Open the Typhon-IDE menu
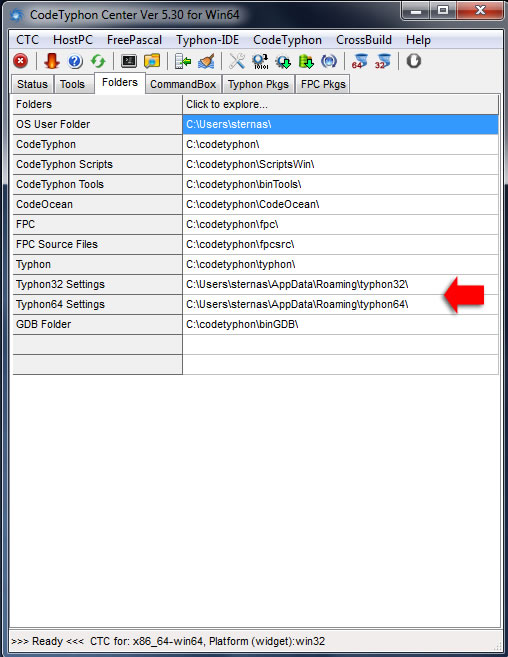508x657 pixels. (x=207, y=40)
